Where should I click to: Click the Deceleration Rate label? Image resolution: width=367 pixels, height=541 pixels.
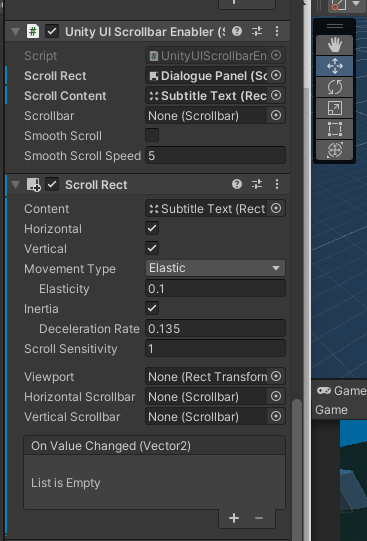(x=89, y=329)
